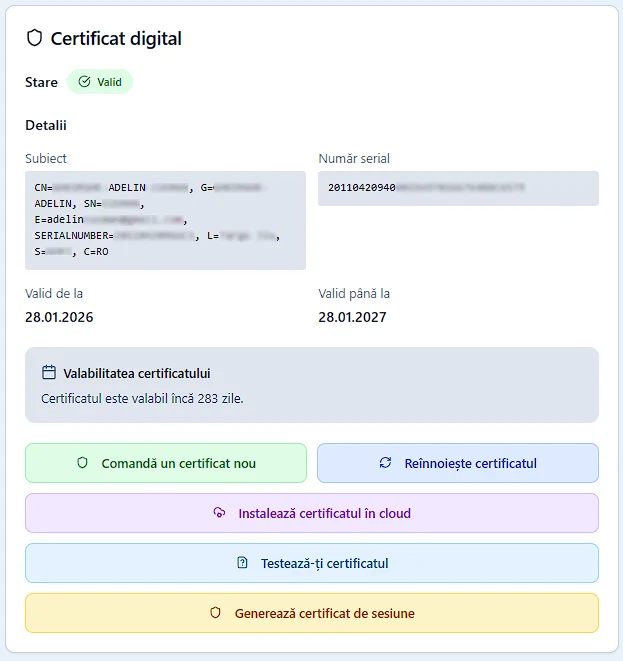Click the Stare label
Screen dimensions: 623x661
pos(41,82)
